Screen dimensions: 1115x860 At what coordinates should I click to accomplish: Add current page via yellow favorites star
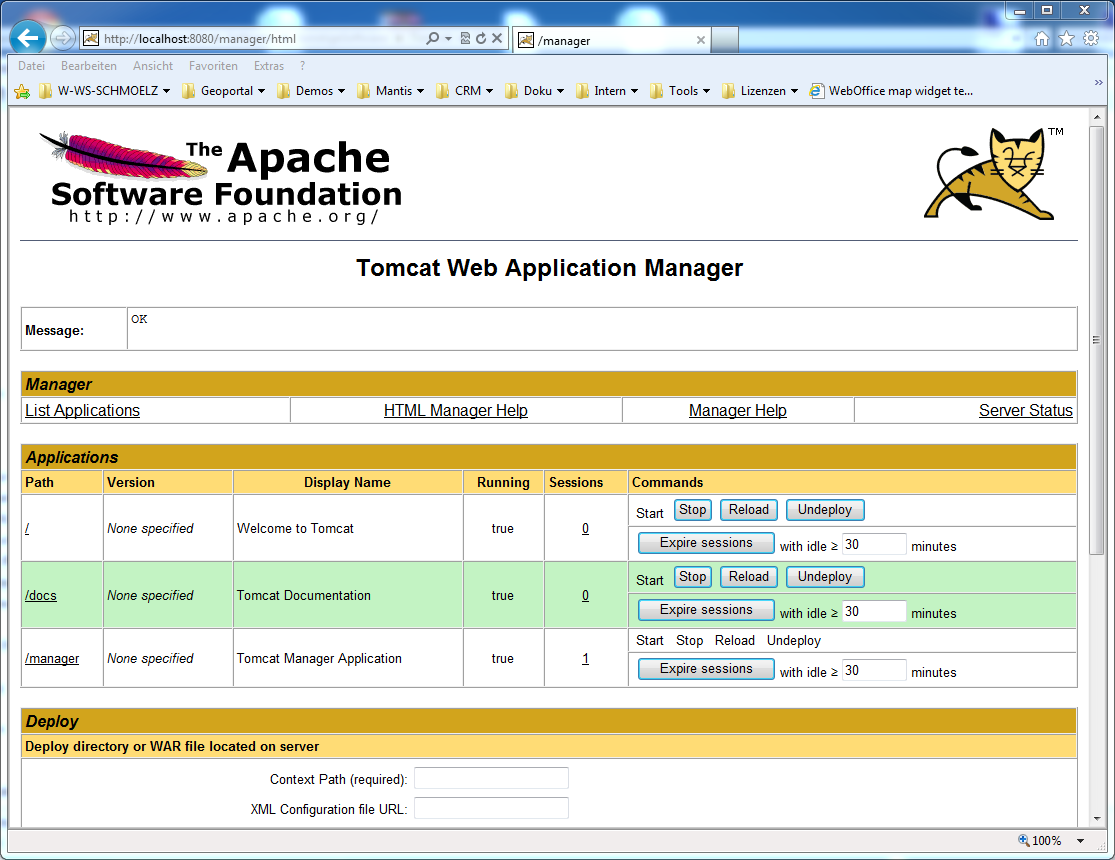21,90
